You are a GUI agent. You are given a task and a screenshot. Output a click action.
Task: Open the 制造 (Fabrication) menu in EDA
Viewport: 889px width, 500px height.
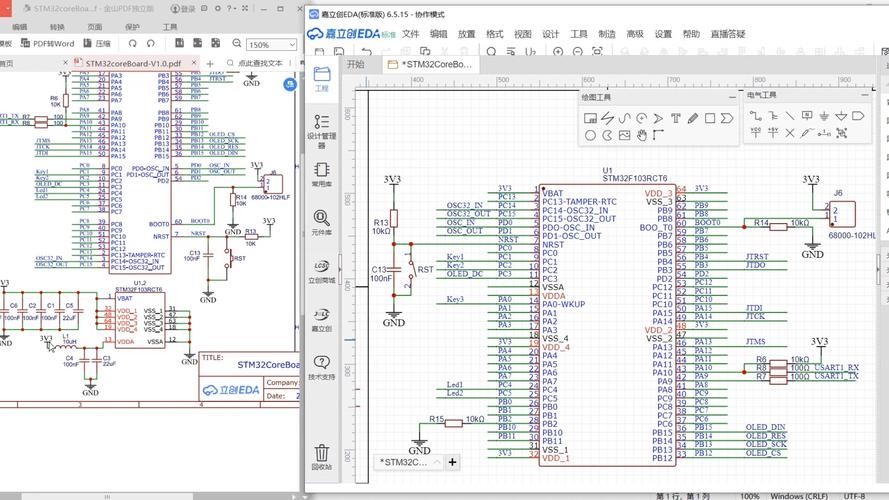pyautogui.click(x=607, y=34)
